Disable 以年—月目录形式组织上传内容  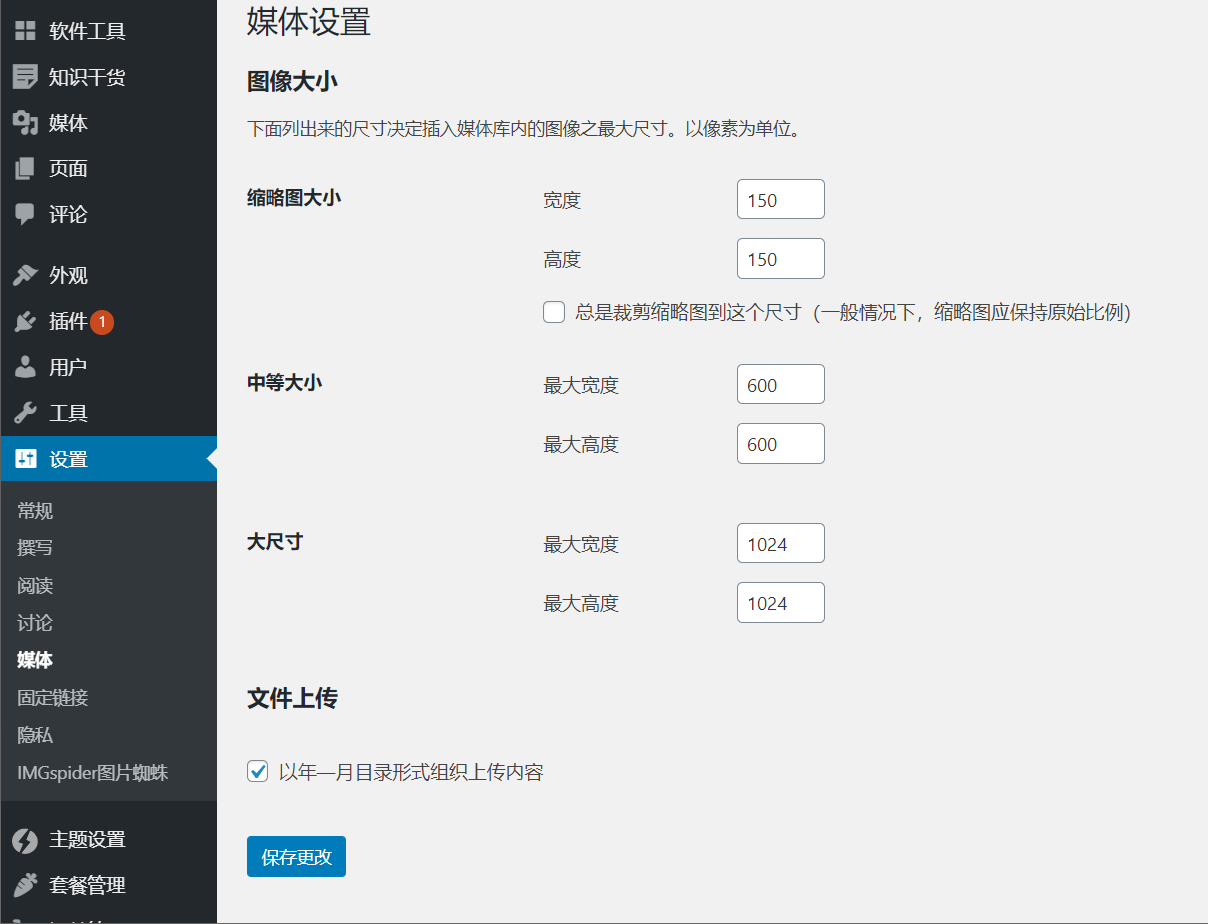(x=257, y=771)
